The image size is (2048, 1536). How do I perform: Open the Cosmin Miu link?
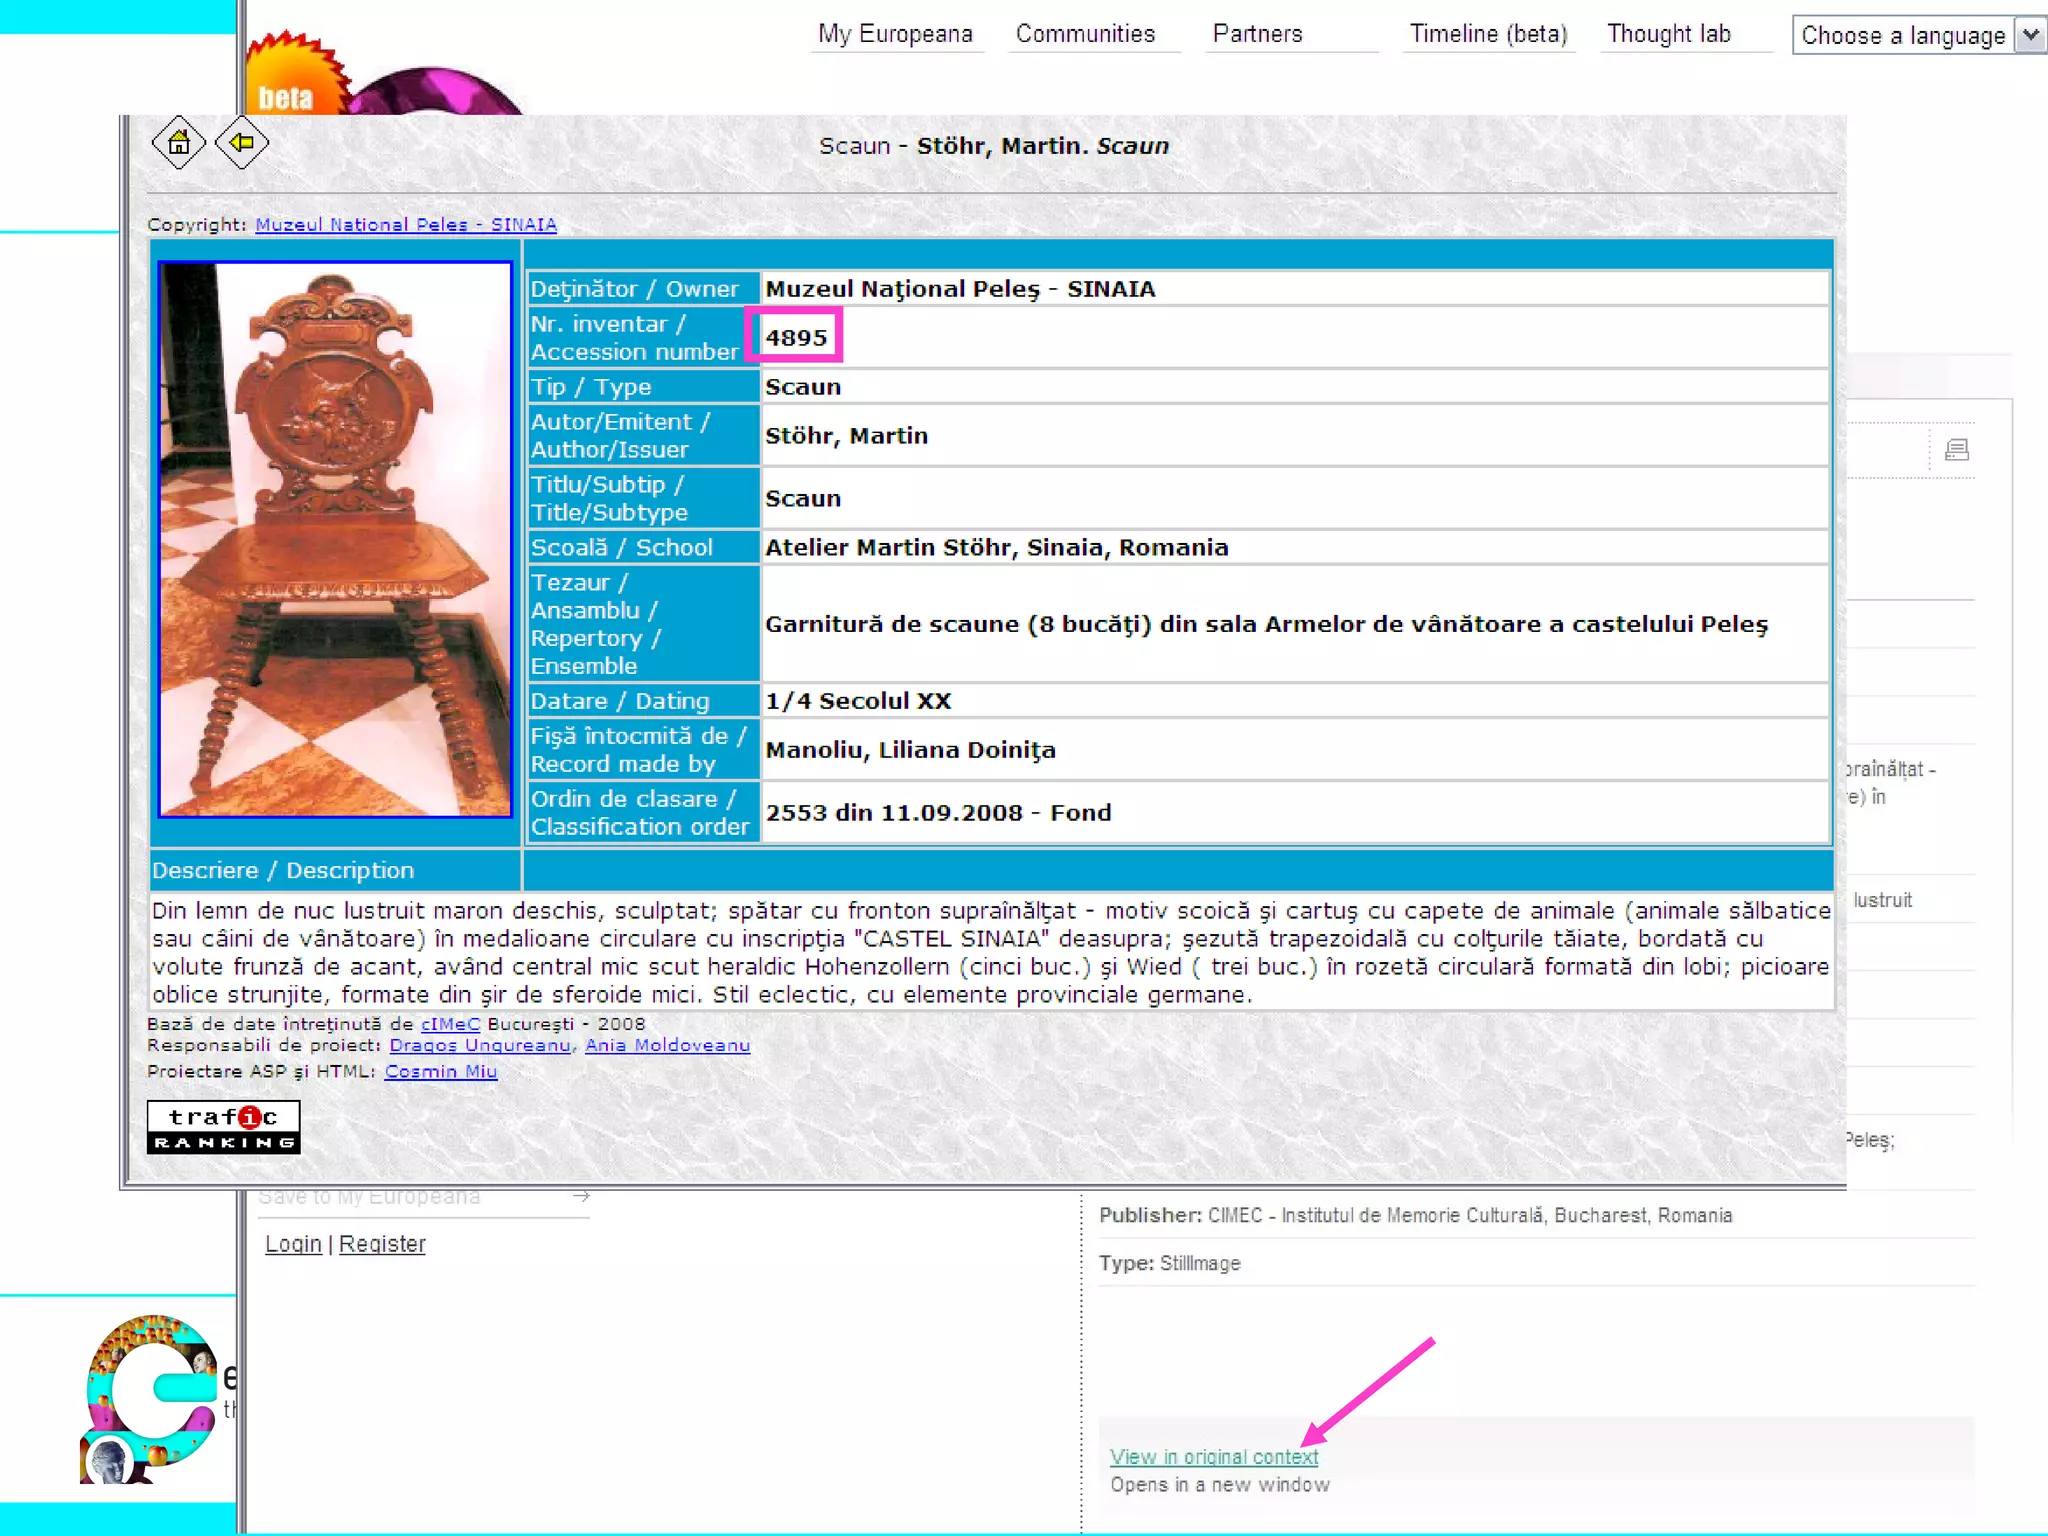[440, 1071]
